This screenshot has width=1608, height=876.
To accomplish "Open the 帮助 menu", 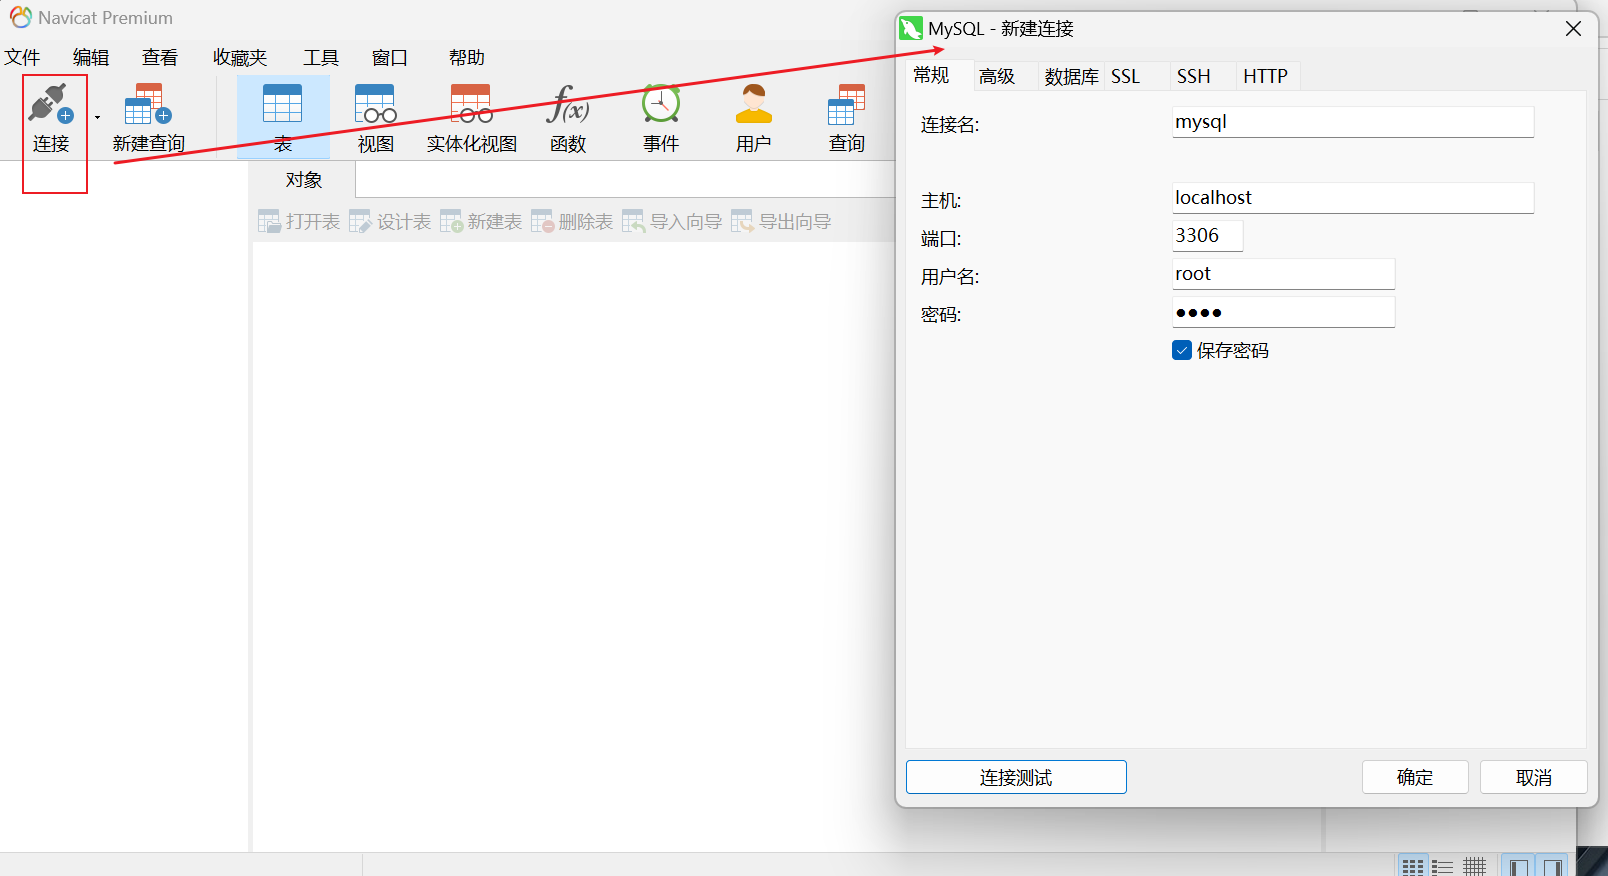I will pyautogui.click(x=467, y=57).
